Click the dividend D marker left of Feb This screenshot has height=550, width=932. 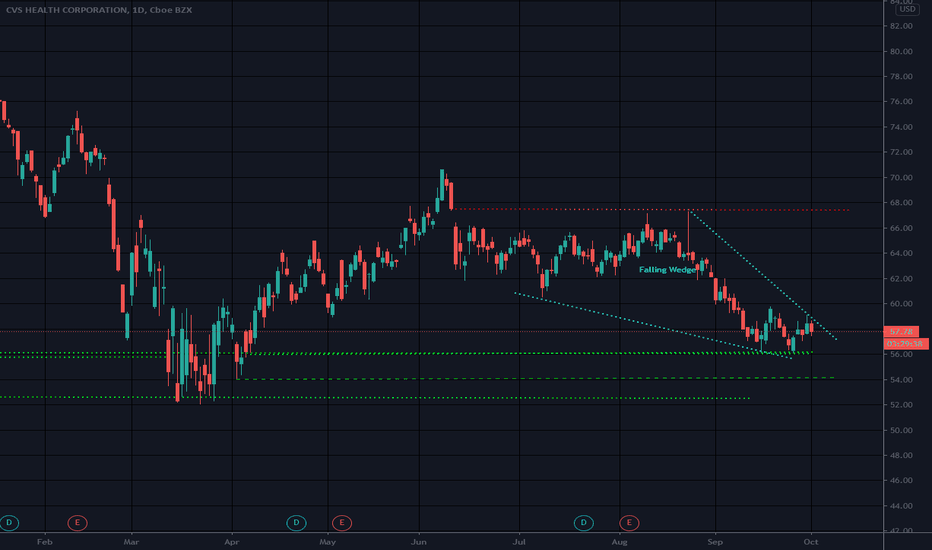coord(9,523)
